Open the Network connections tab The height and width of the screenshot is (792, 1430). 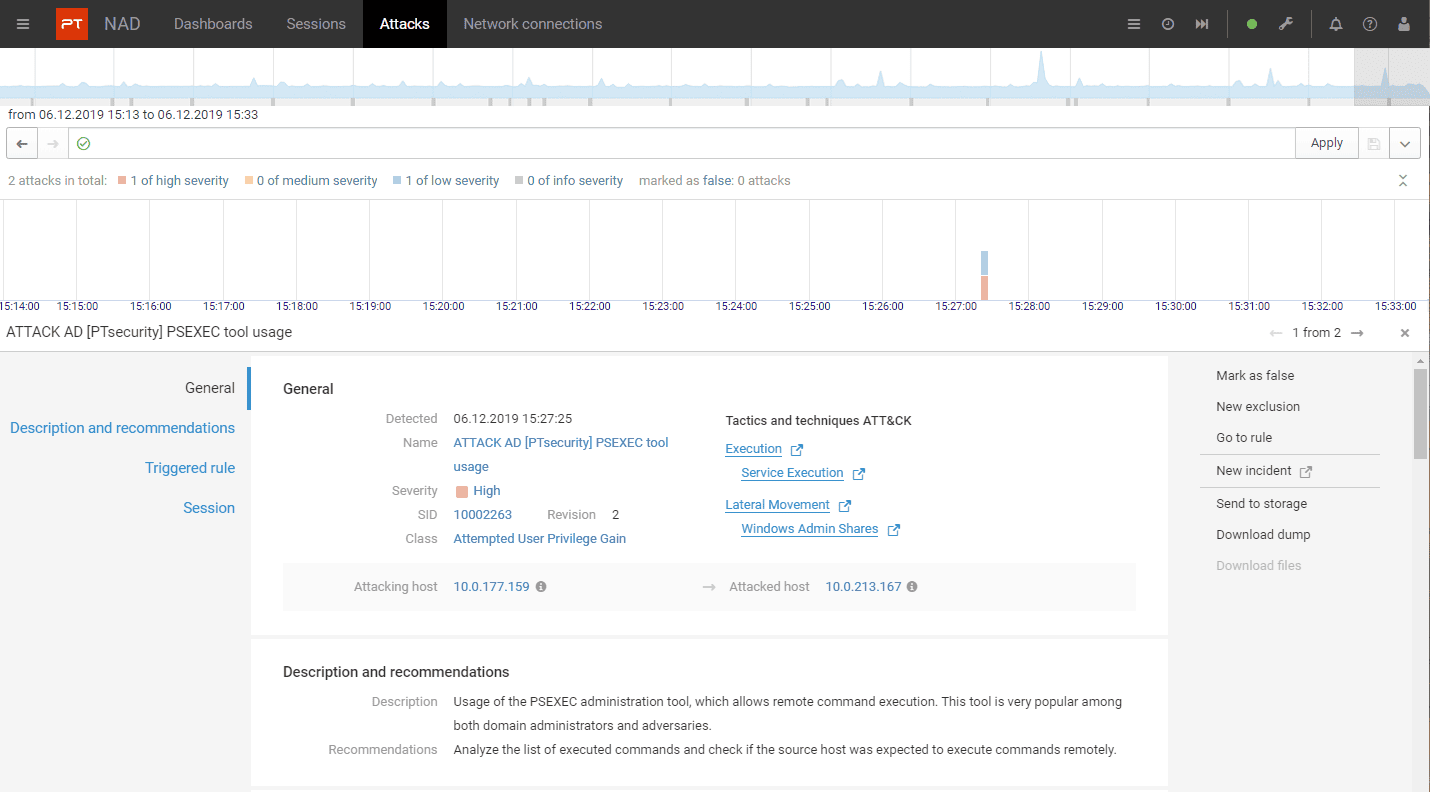[533, 24]
